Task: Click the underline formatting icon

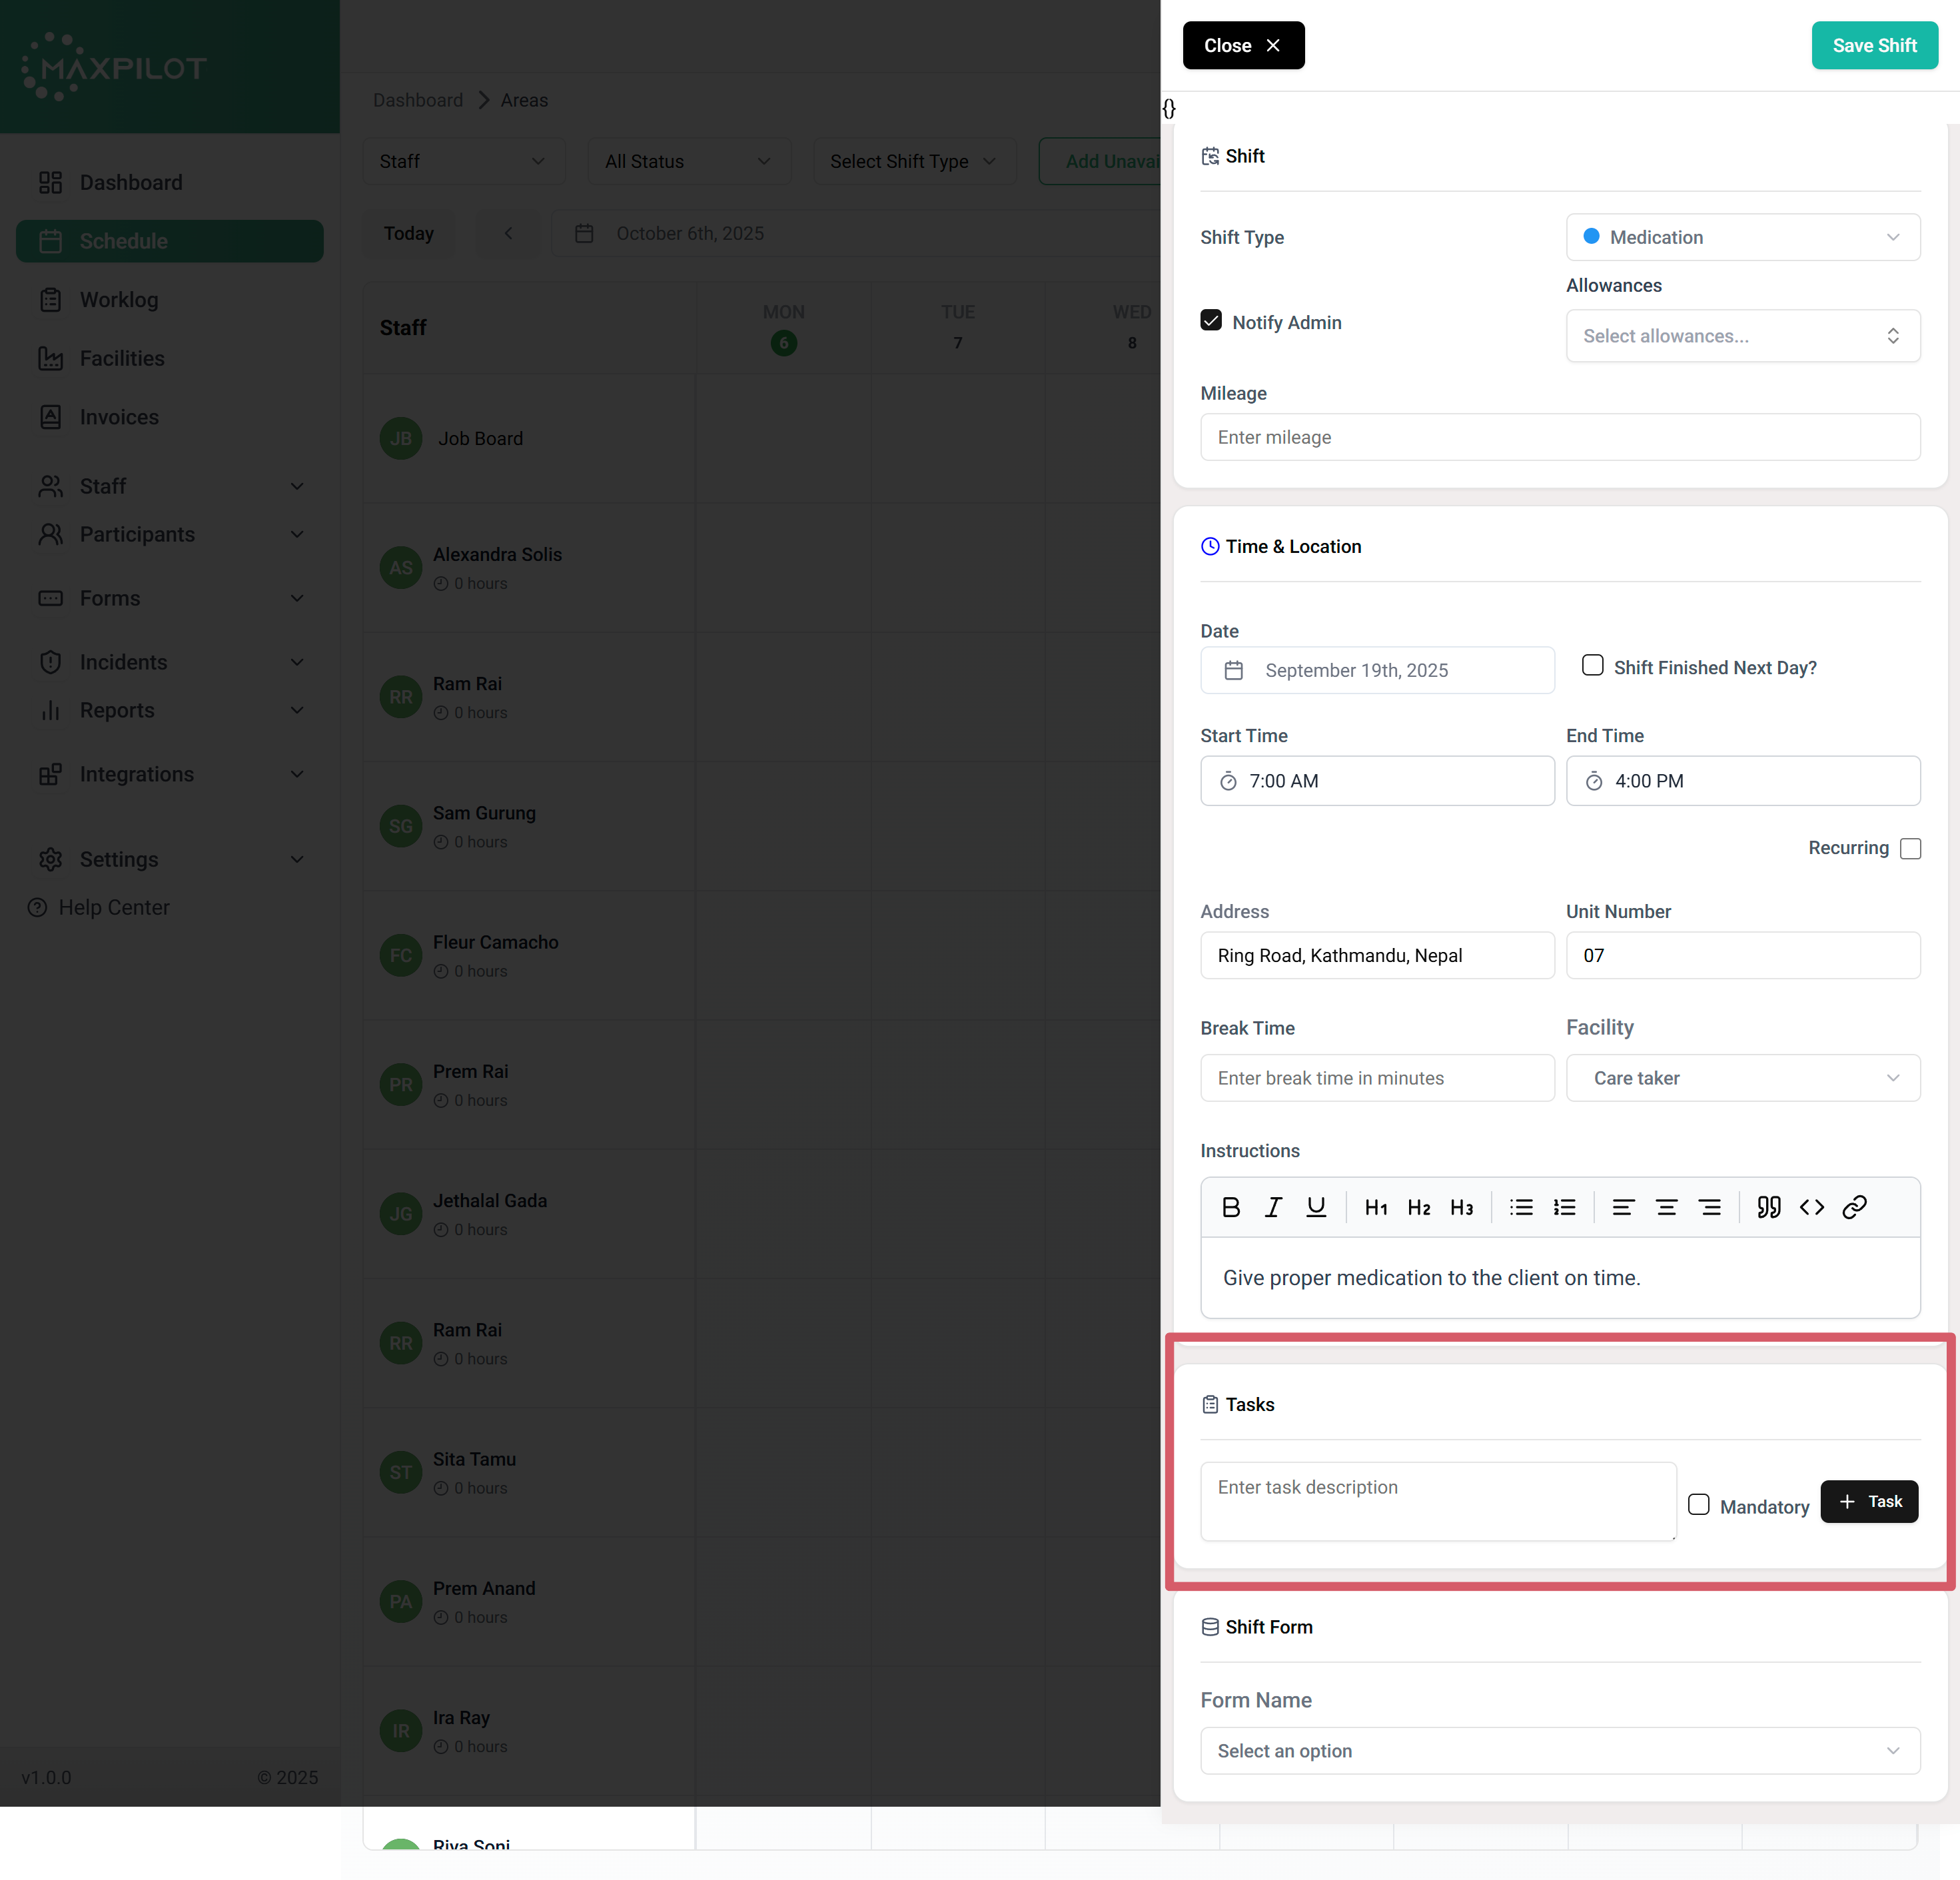Action: click(x=1316, y=1207)
